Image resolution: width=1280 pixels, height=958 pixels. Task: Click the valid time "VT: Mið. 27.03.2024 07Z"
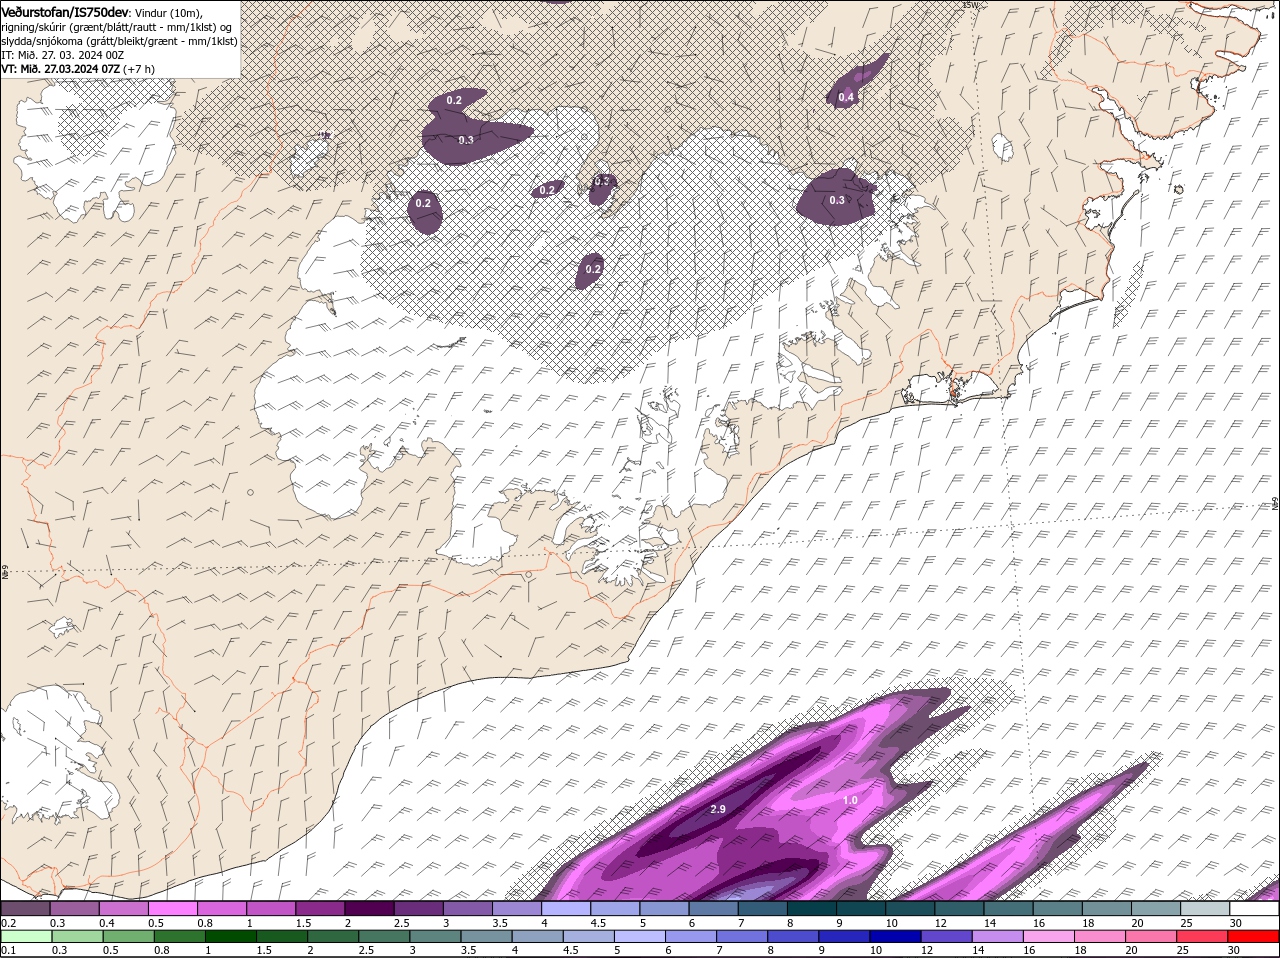pos(61,68)
